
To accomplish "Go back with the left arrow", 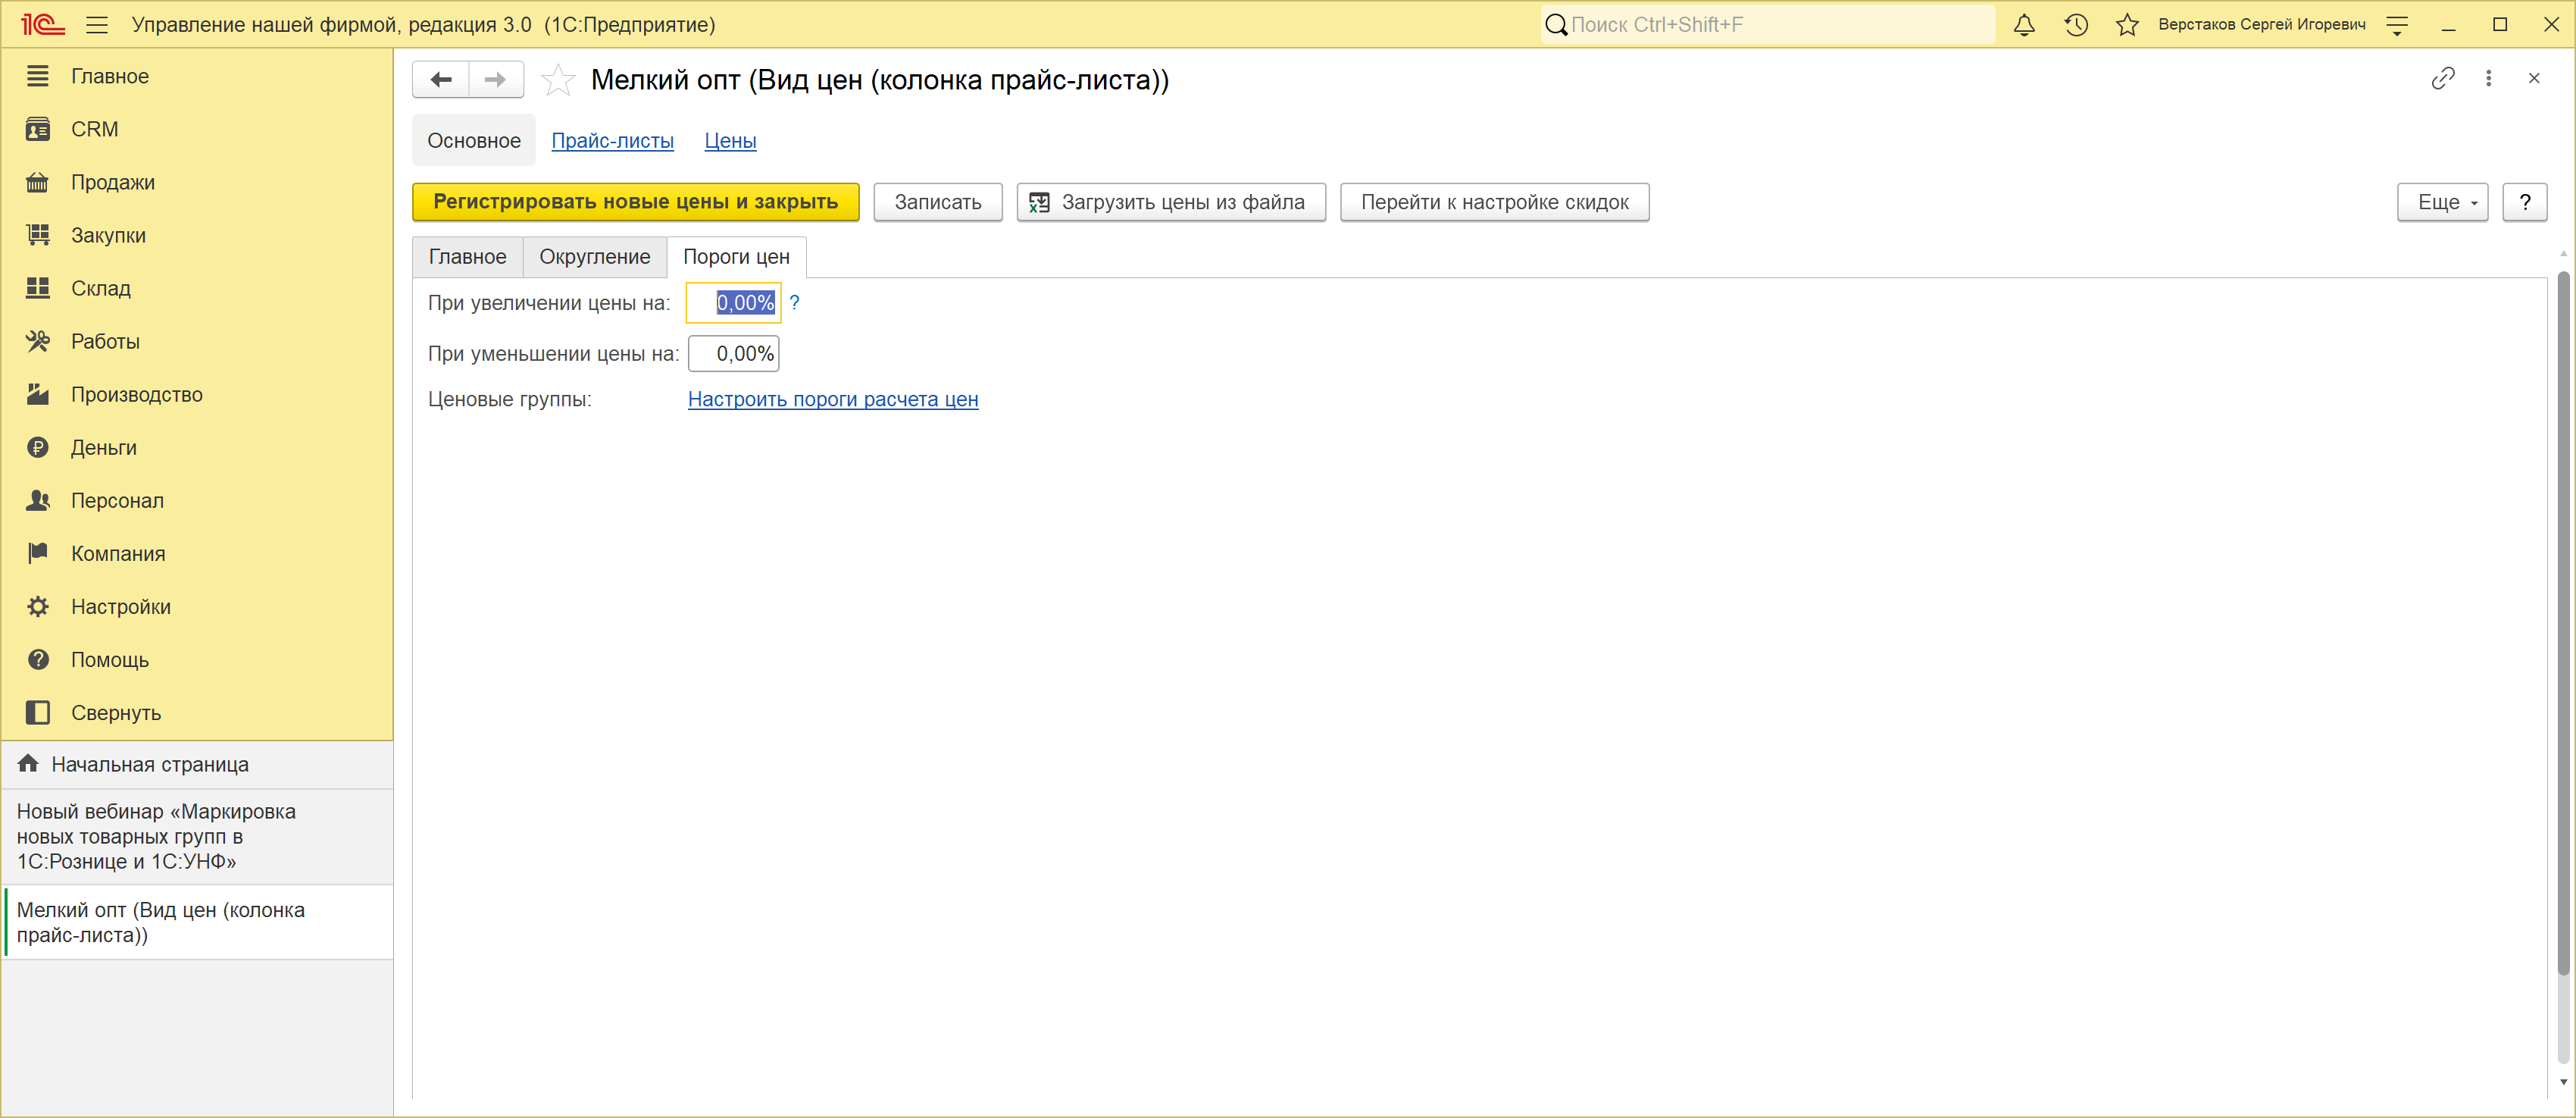I will [x=441, y=80].
